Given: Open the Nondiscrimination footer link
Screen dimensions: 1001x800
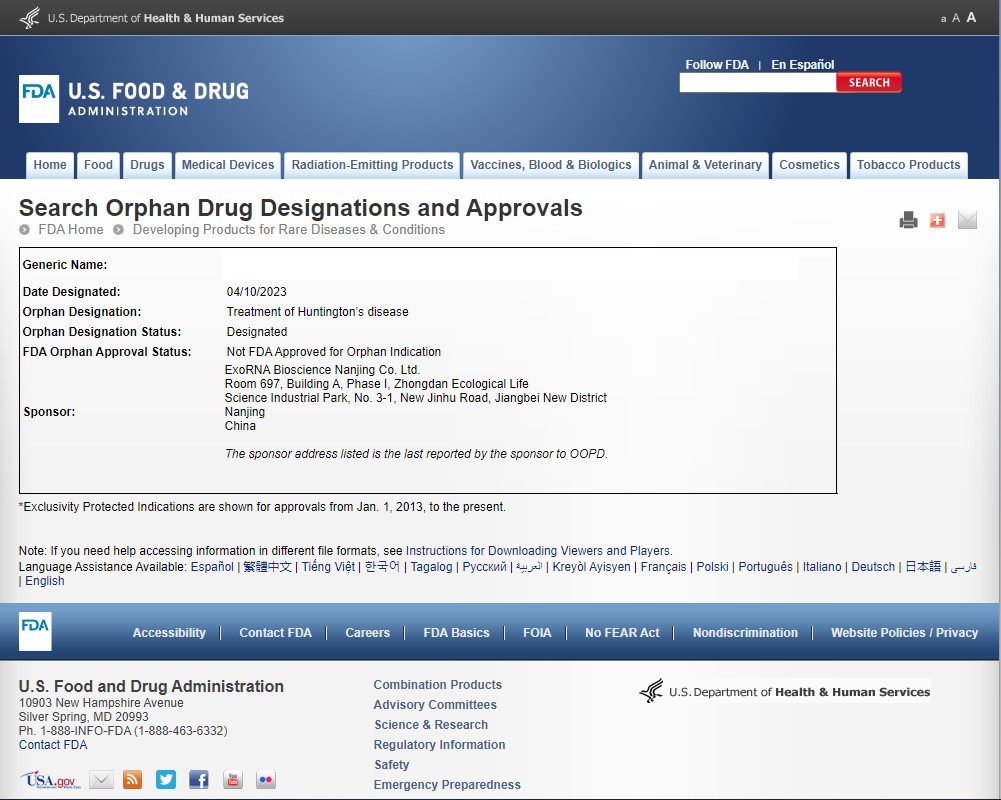Looking at the screenshot, I should [745, 633].
